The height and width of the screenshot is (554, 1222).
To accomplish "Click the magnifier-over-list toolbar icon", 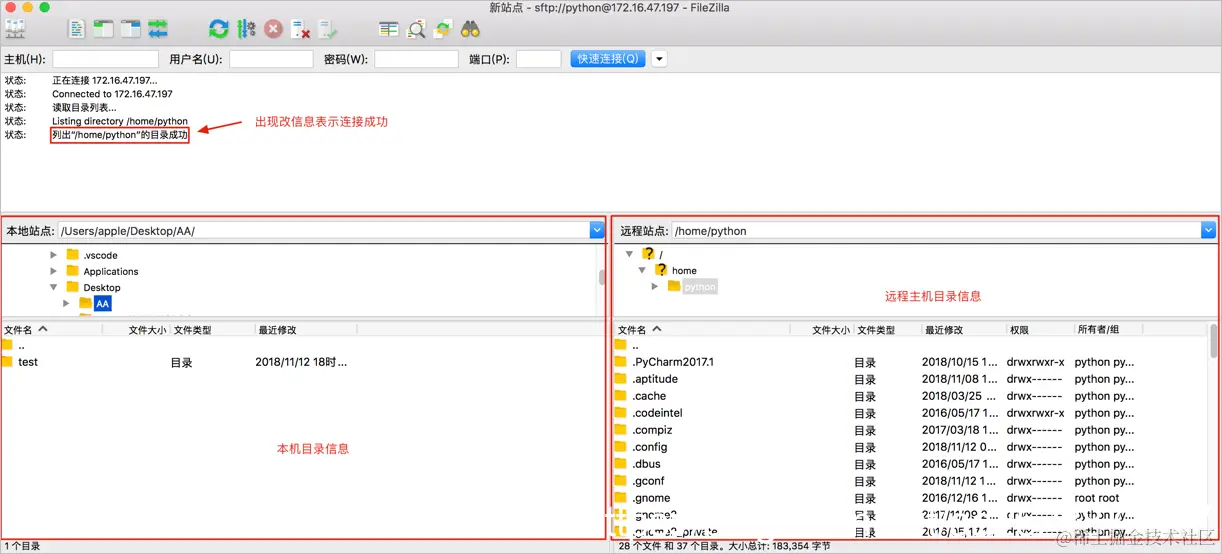I will coord(416,29).
